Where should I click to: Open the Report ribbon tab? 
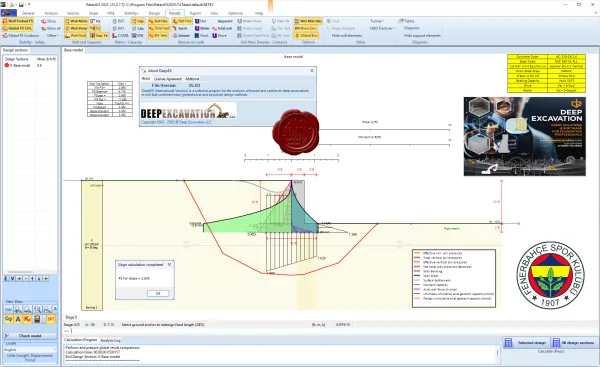[x=195, y=13]
